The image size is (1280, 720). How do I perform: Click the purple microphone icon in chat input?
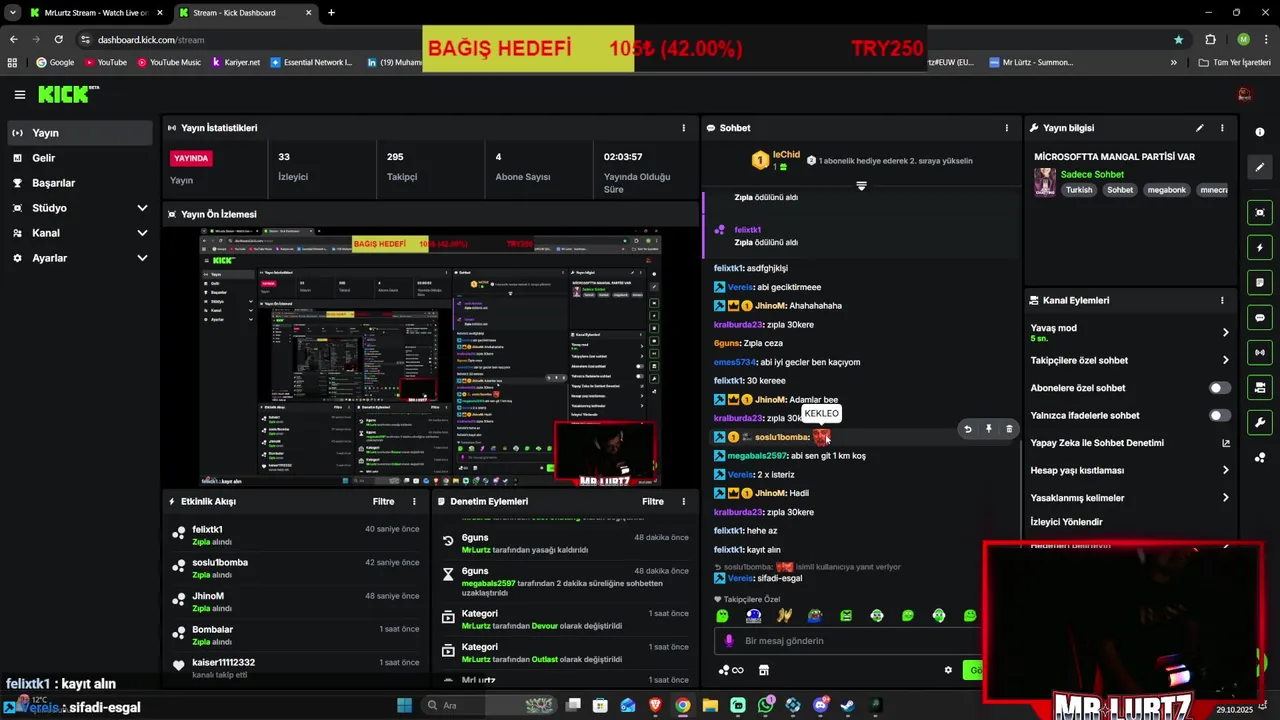729,641
